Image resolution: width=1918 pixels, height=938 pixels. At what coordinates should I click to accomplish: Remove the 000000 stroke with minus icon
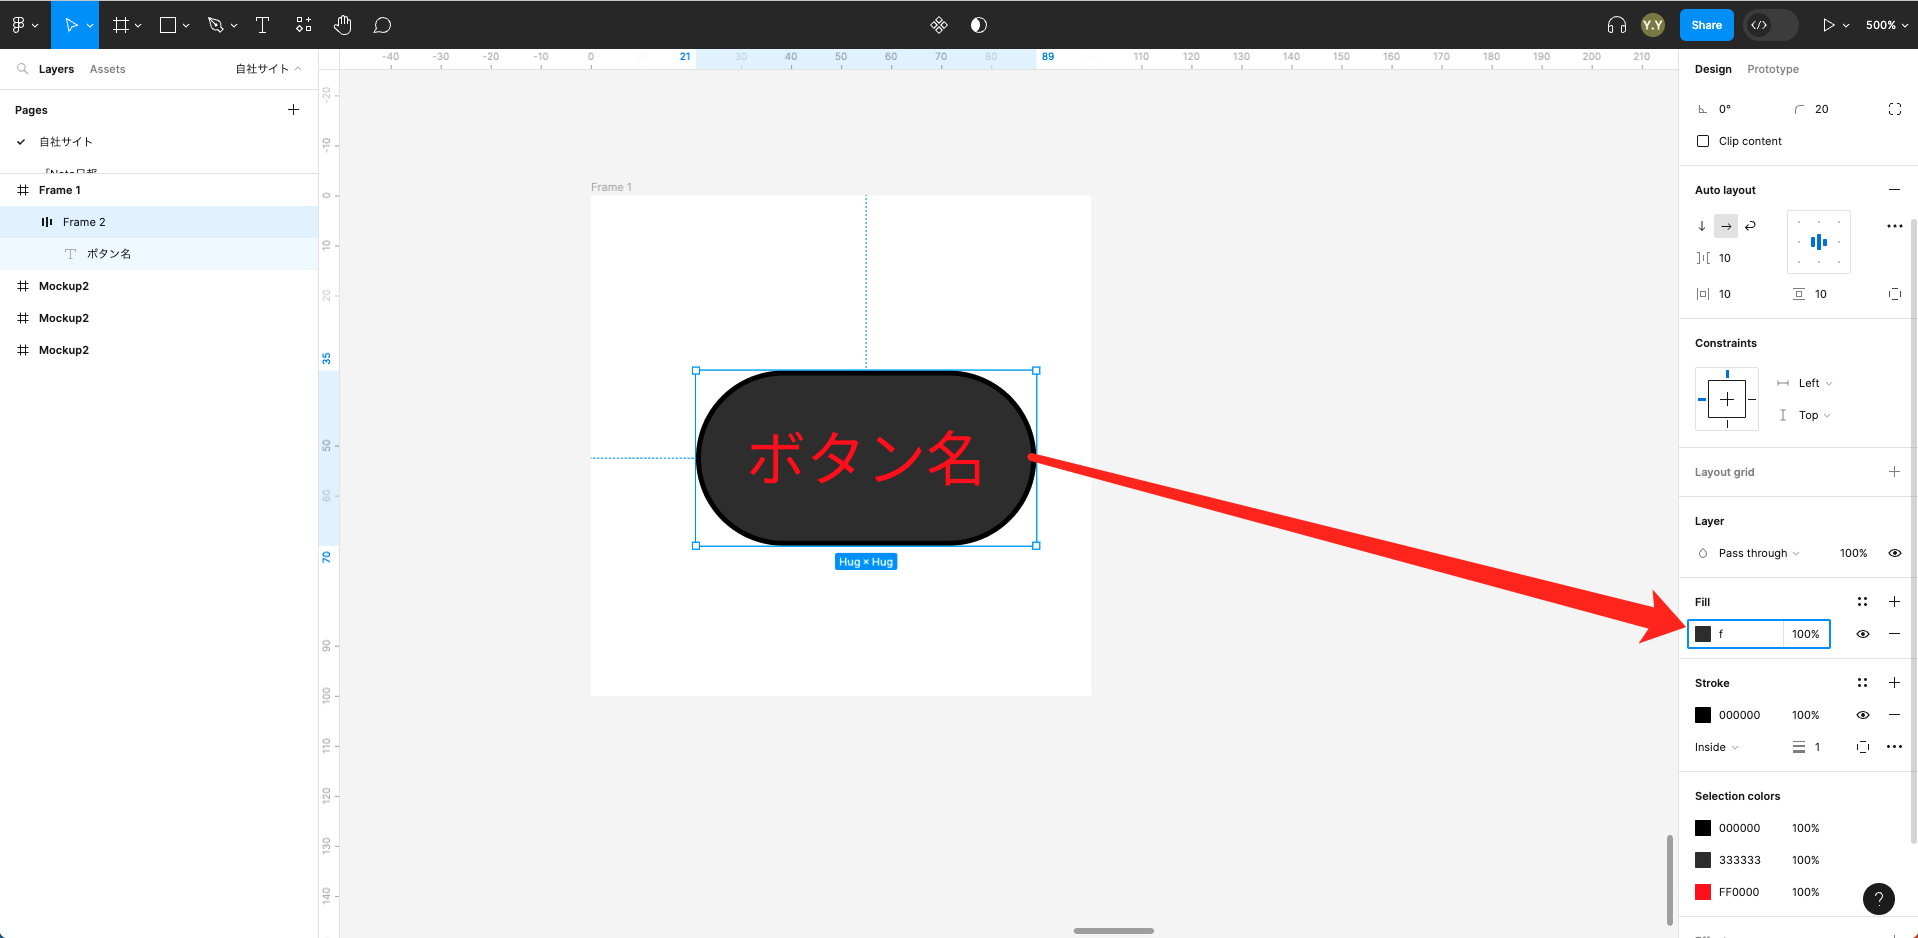(1894, 714)
